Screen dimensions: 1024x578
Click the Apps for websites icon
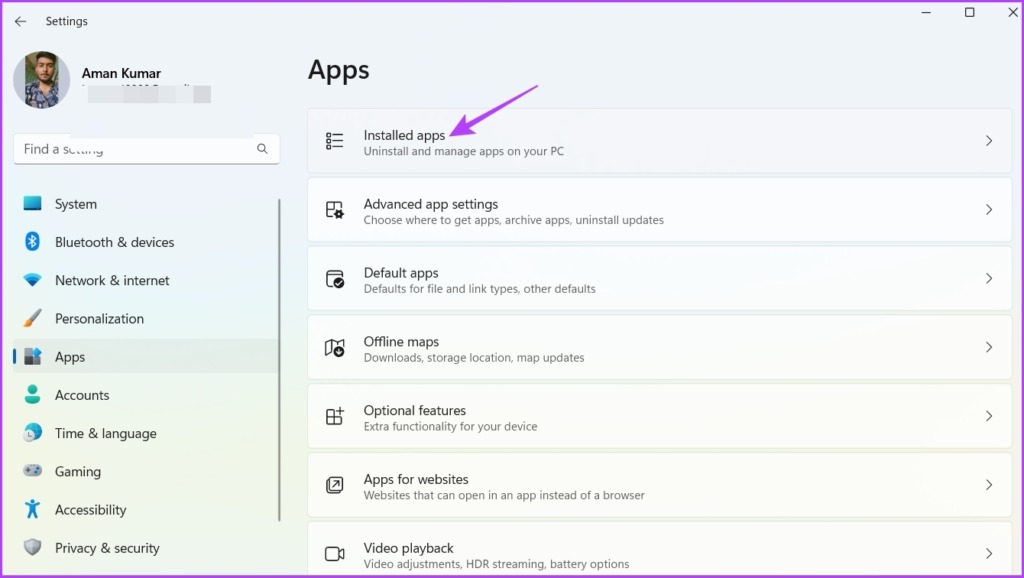(x=333, y=486)
